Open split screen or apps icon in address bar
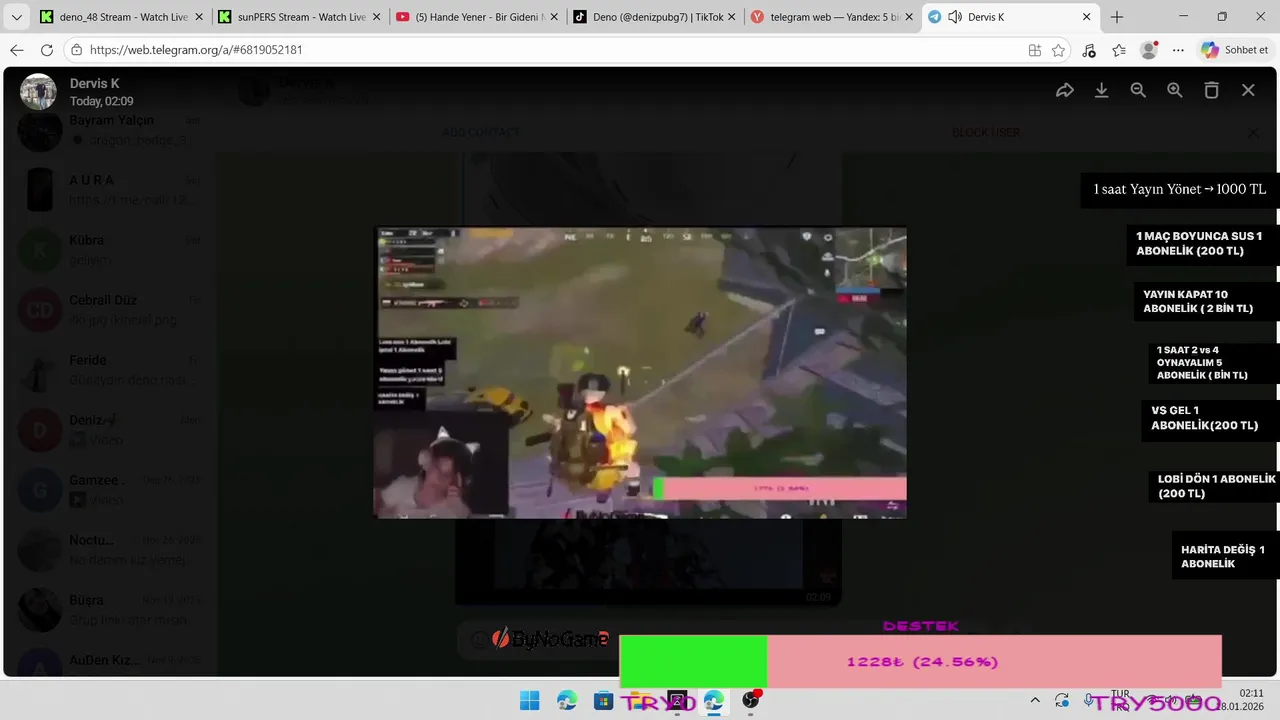This screenshot has width=1280, height=720. [x=1035, y=50]
